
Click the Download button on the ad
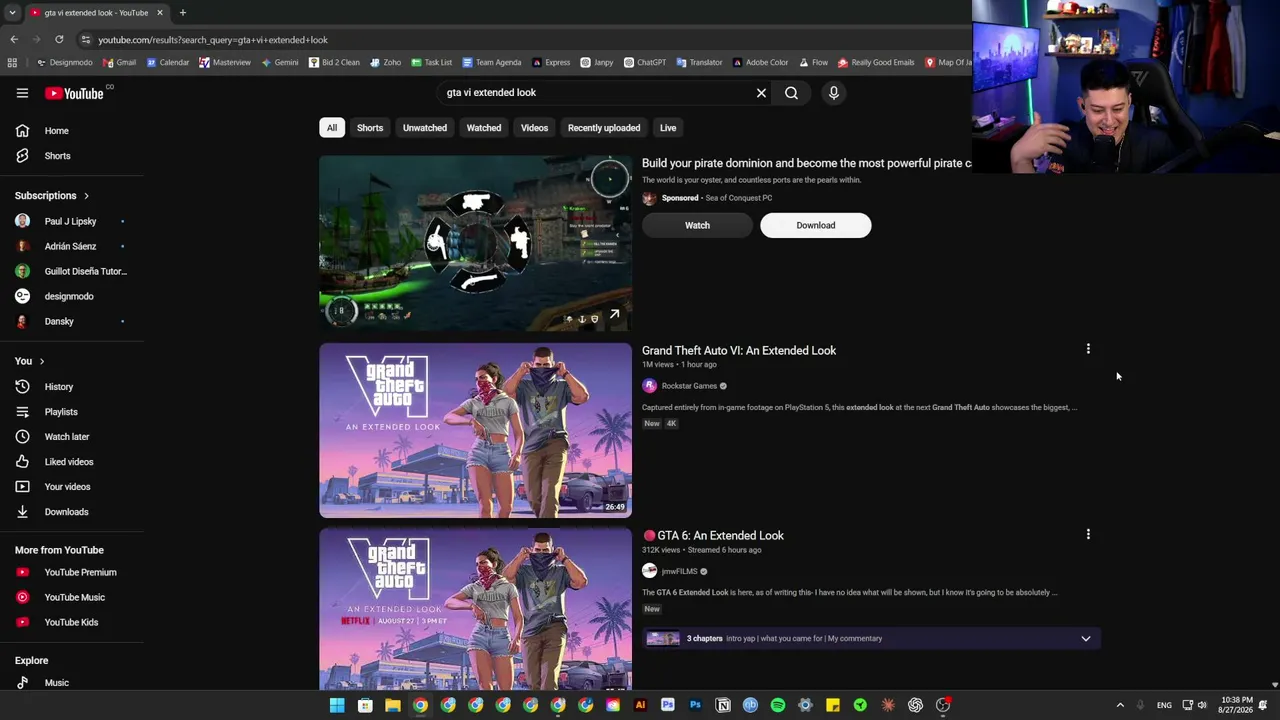816,226
